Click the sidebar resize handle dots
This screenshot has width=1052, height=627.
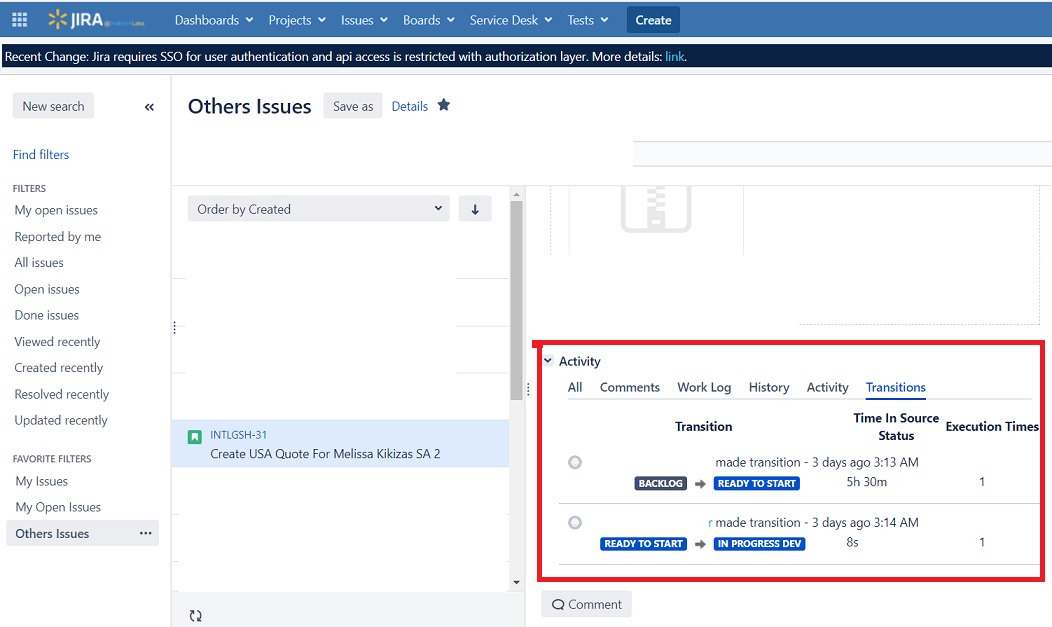coord(174,327)
